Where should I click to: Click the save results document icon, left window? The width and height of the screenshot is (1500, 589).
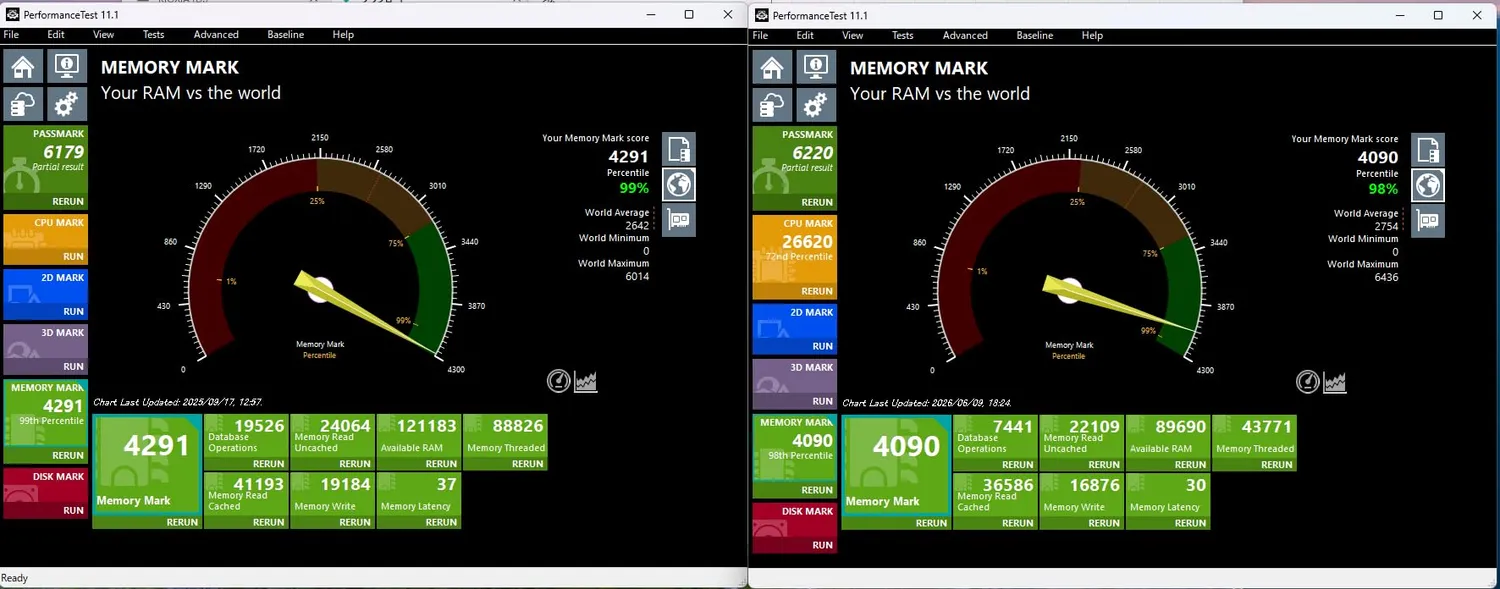tap(679, 149)
